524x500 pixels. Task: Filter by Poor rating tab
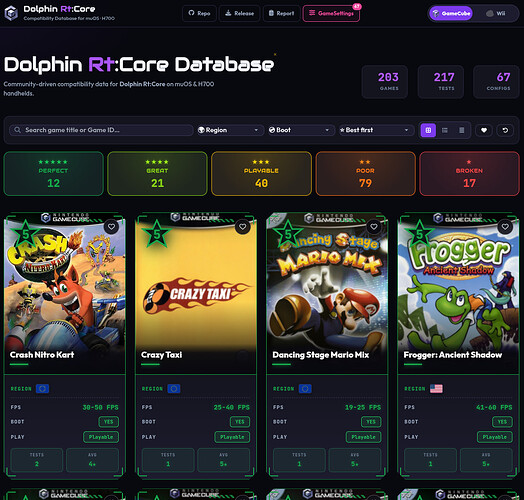coord(365,173)
